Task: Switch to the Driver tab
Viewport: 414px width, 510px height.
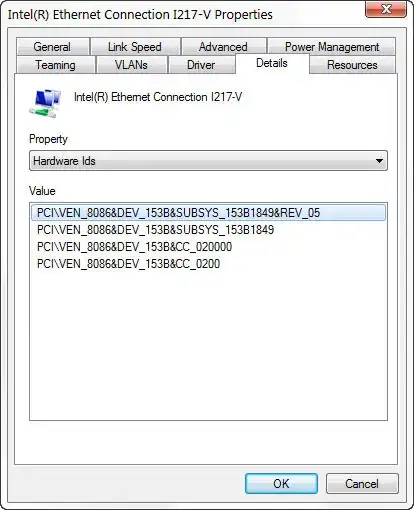Action: pos(201,65)
